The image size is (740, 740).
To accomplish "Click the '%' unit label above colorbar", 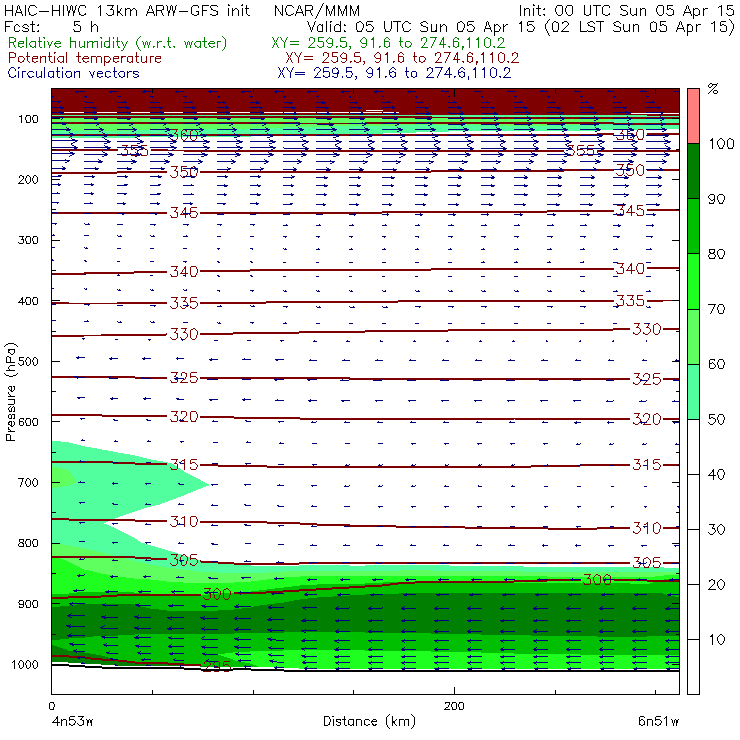I will click(x=713, y=89).
